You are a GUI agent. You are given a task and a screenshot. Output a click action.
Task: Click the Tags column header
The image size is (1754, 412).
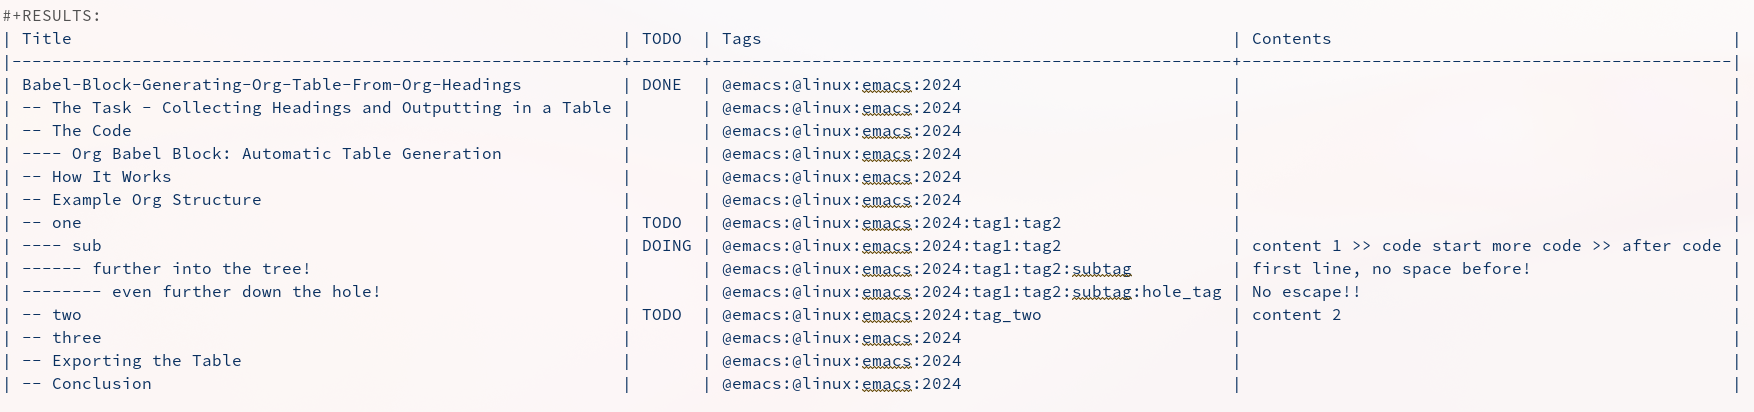(741, 39)
